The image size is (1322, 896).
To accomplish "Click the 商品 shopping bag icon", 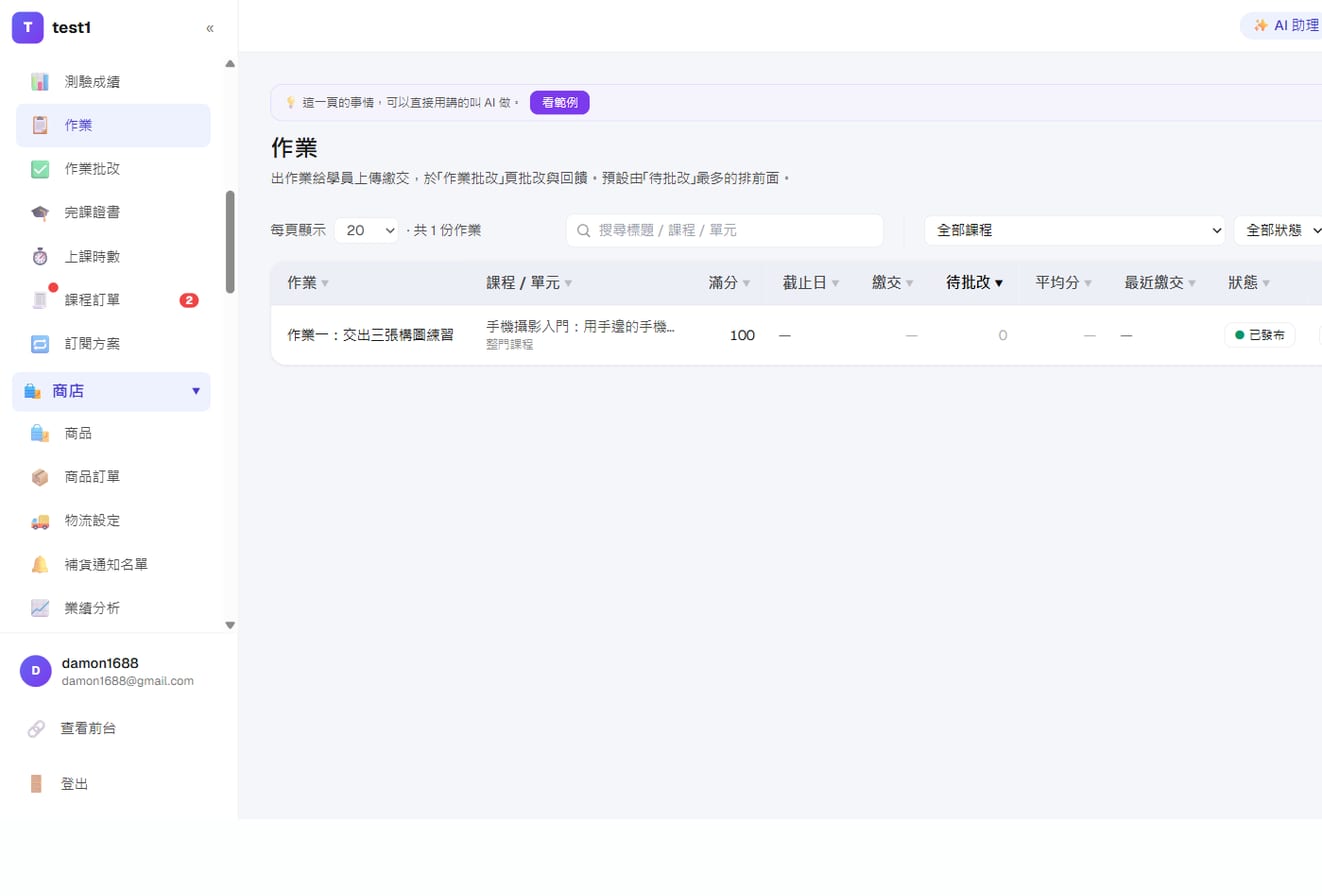I will [x=40, y=433].
